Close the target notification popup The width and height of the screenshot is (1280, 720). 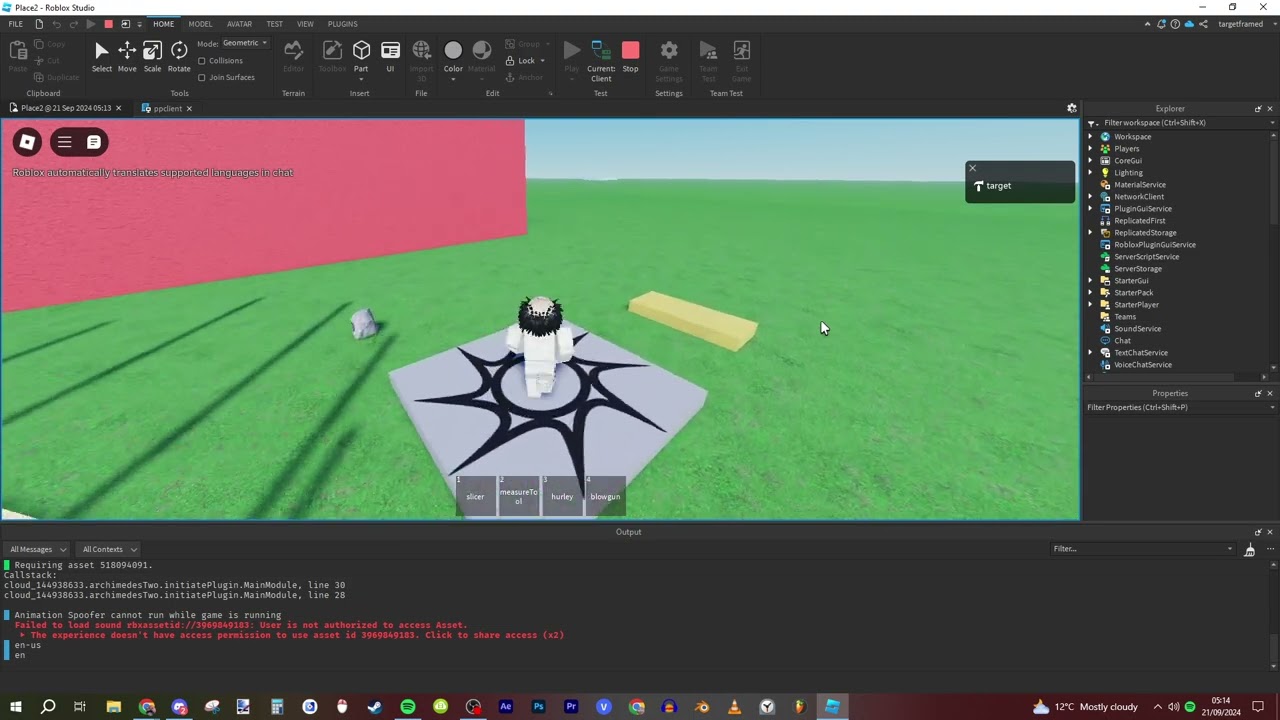pyautogui.click(x=972, y=168)
